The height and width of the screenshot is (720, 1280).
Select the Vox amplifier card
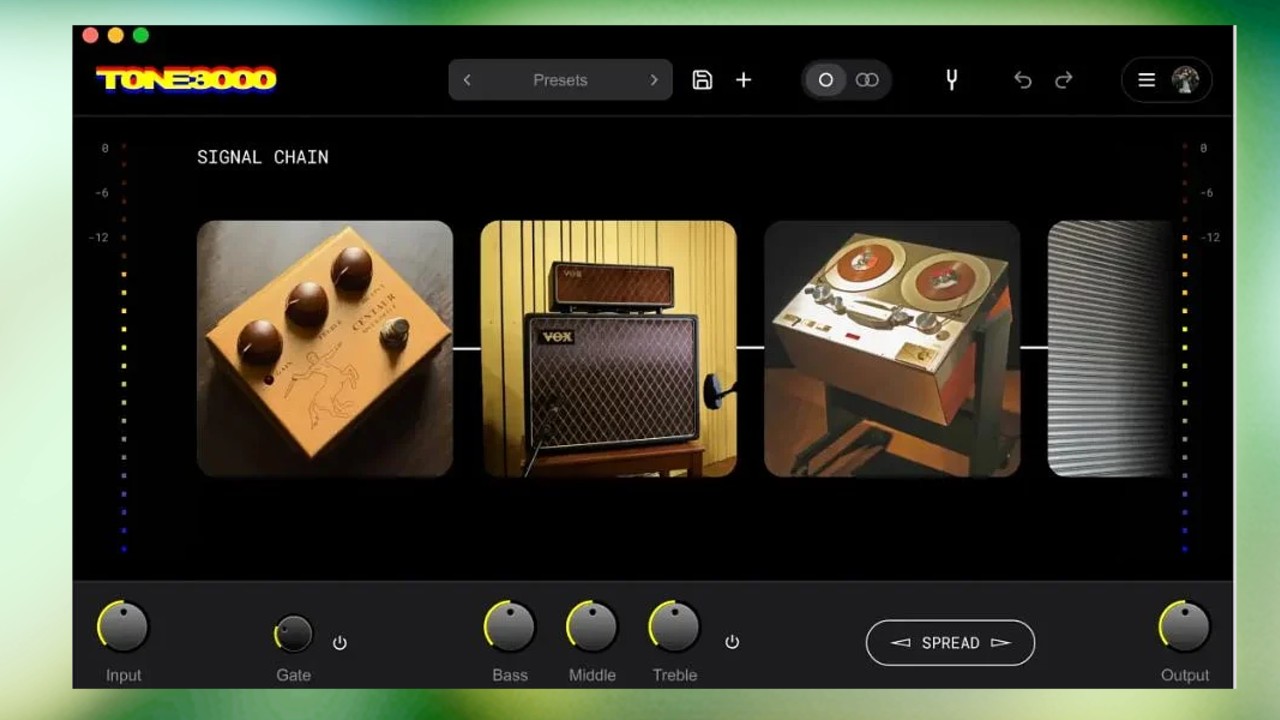click(x=608, y=348)
